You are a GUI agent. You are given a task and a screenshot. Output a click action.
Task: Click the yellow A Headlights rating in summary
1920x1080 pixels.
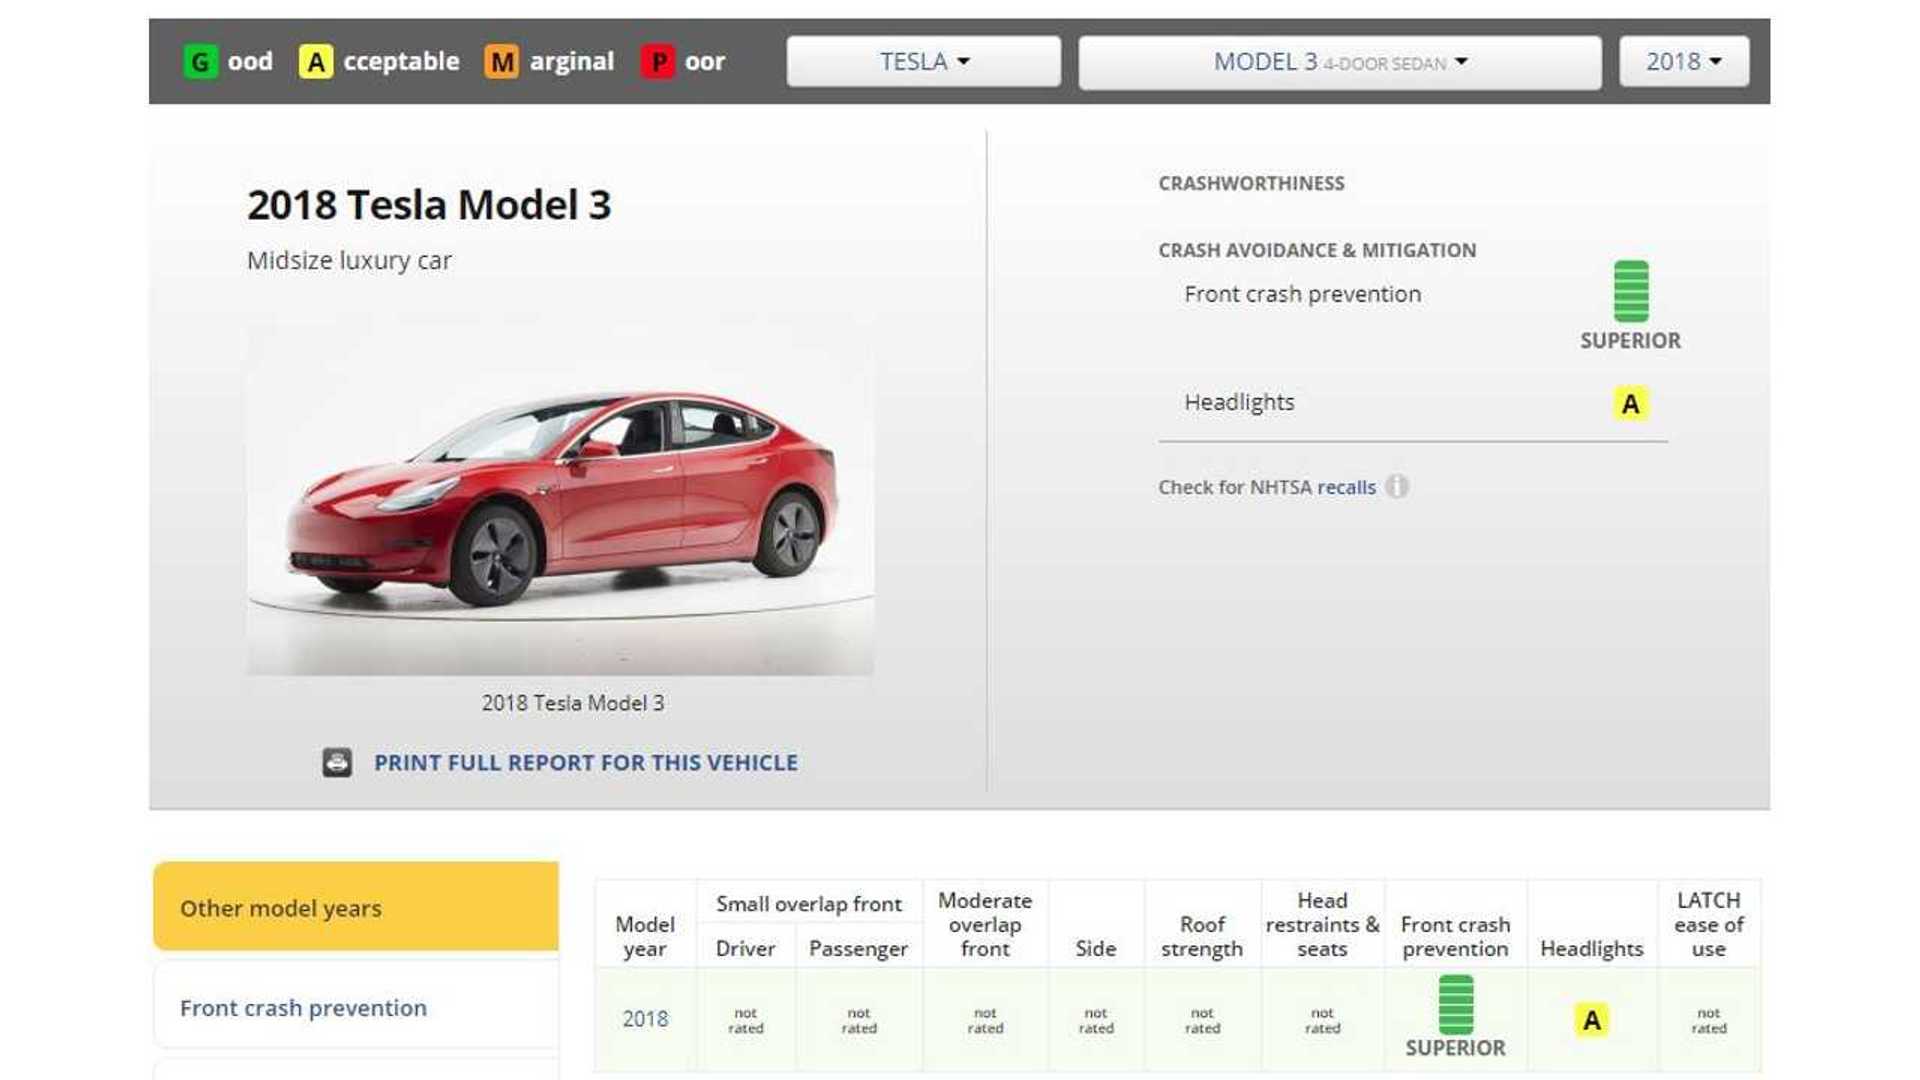pos(1631,404)
